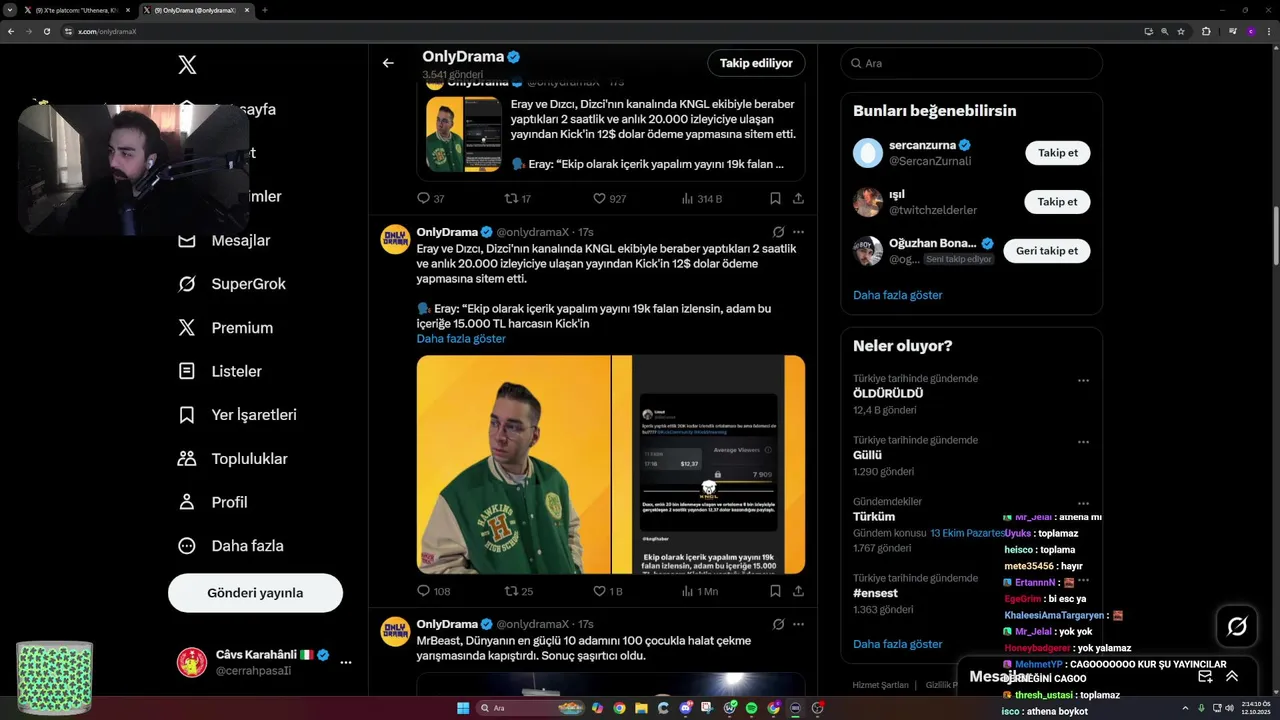Open the floating Grok button

1237,627
